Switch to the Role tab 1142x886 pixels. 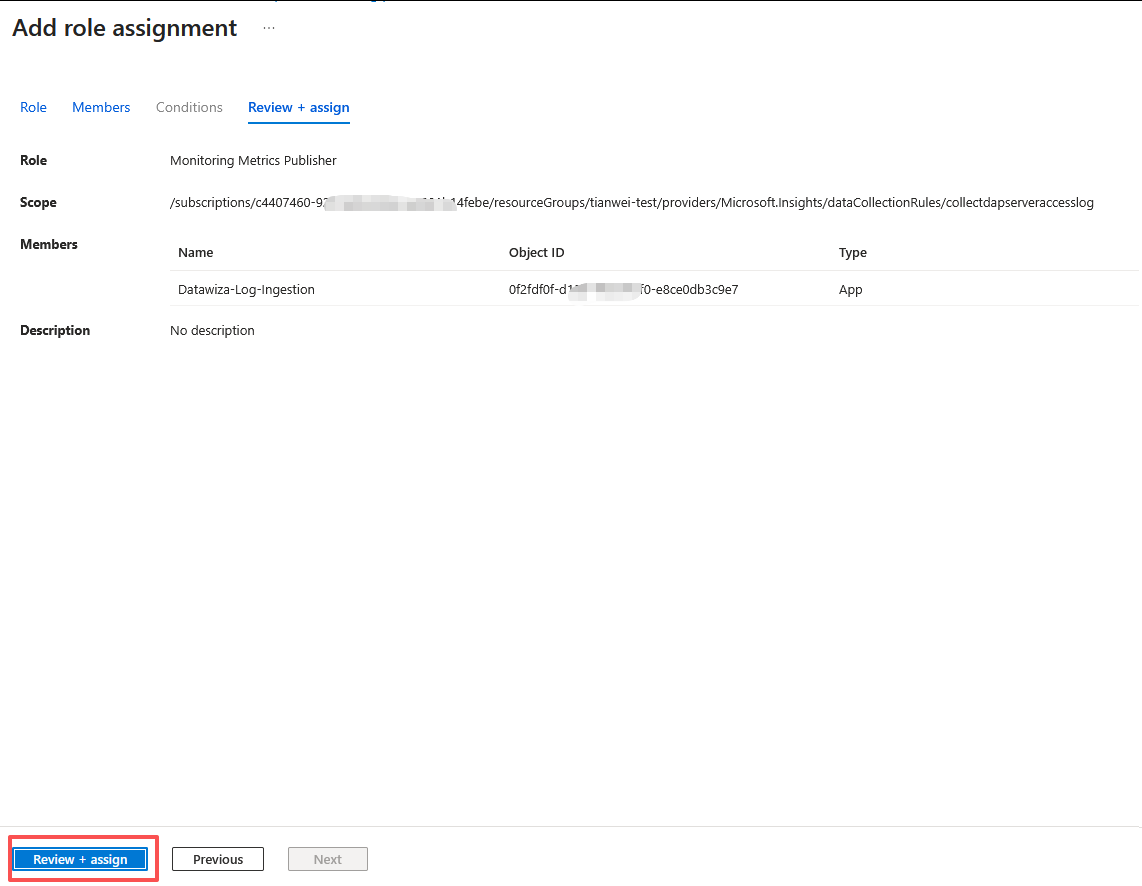[x=33, y=107]
